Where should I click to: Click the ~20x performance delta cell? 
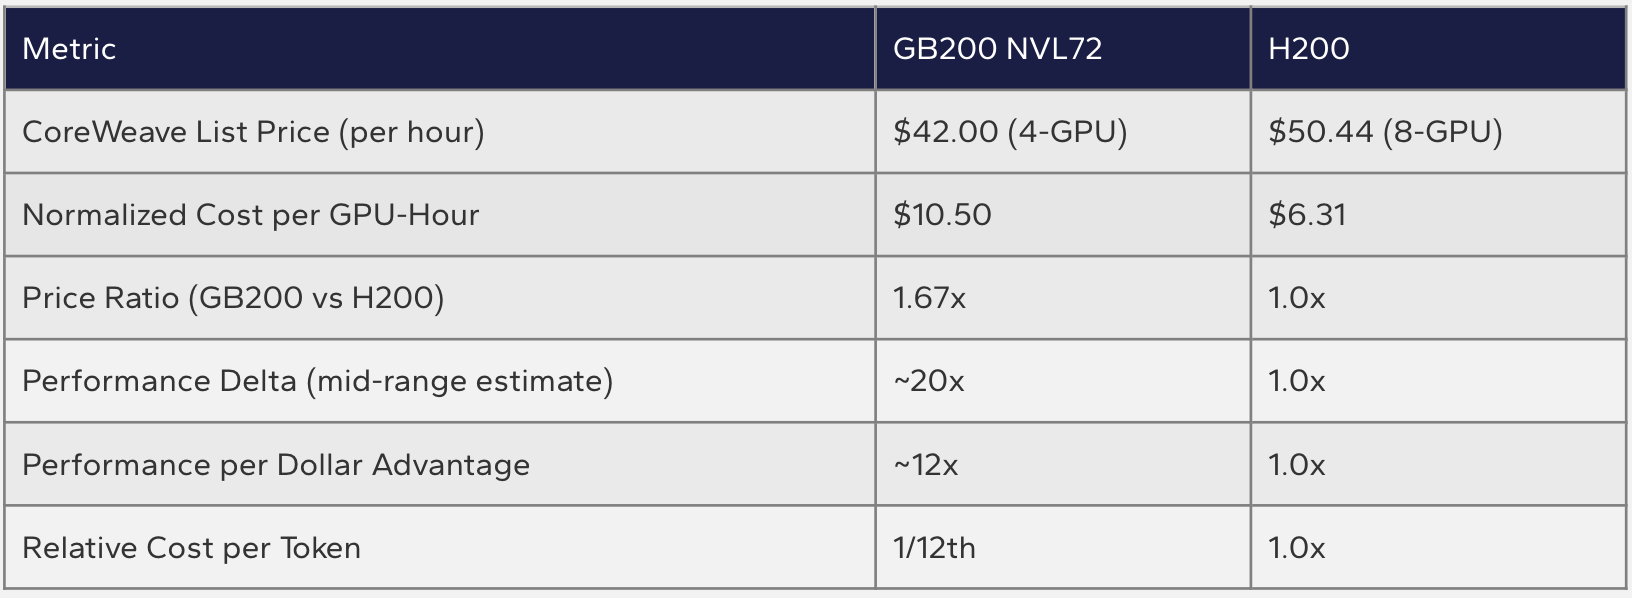click(x=929, y=381)
